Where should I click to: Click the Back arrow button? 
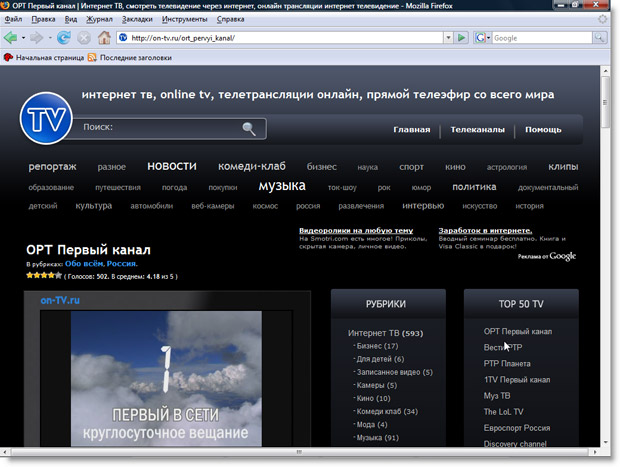10,38
